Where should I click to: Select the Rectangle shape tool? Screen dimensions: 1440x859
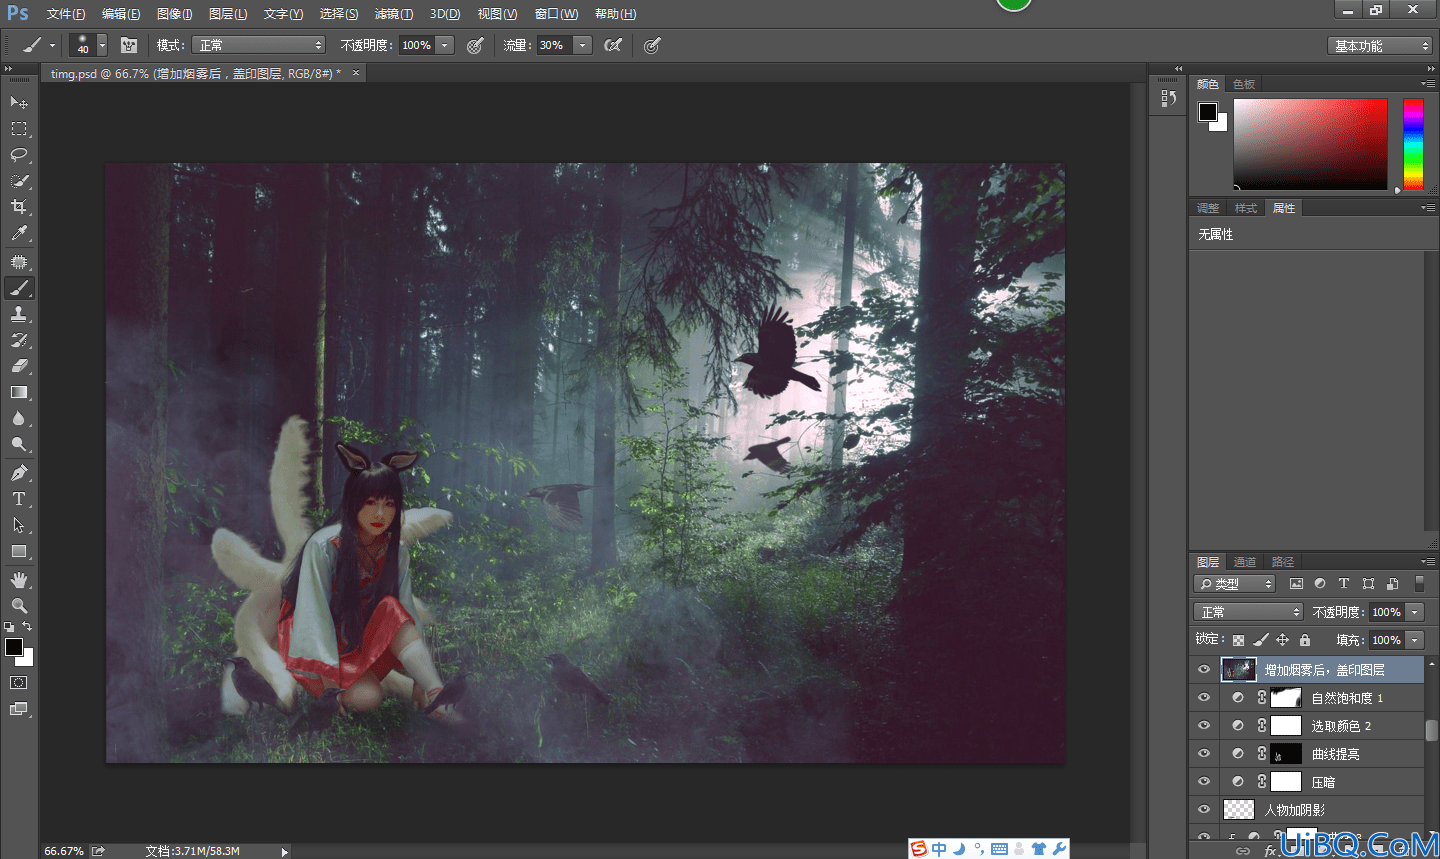coord(19,551)
